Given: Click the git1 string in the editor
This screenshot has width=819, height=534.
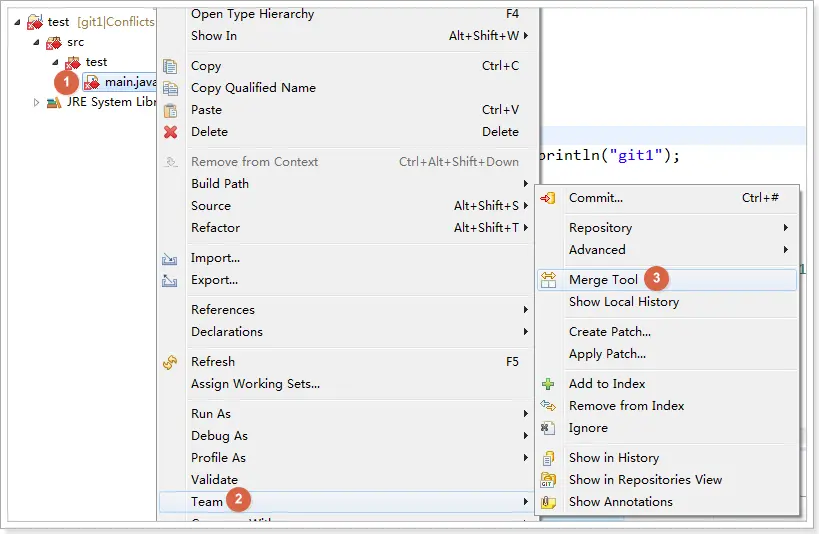Looking at the screenshot, I should point(636,155).
